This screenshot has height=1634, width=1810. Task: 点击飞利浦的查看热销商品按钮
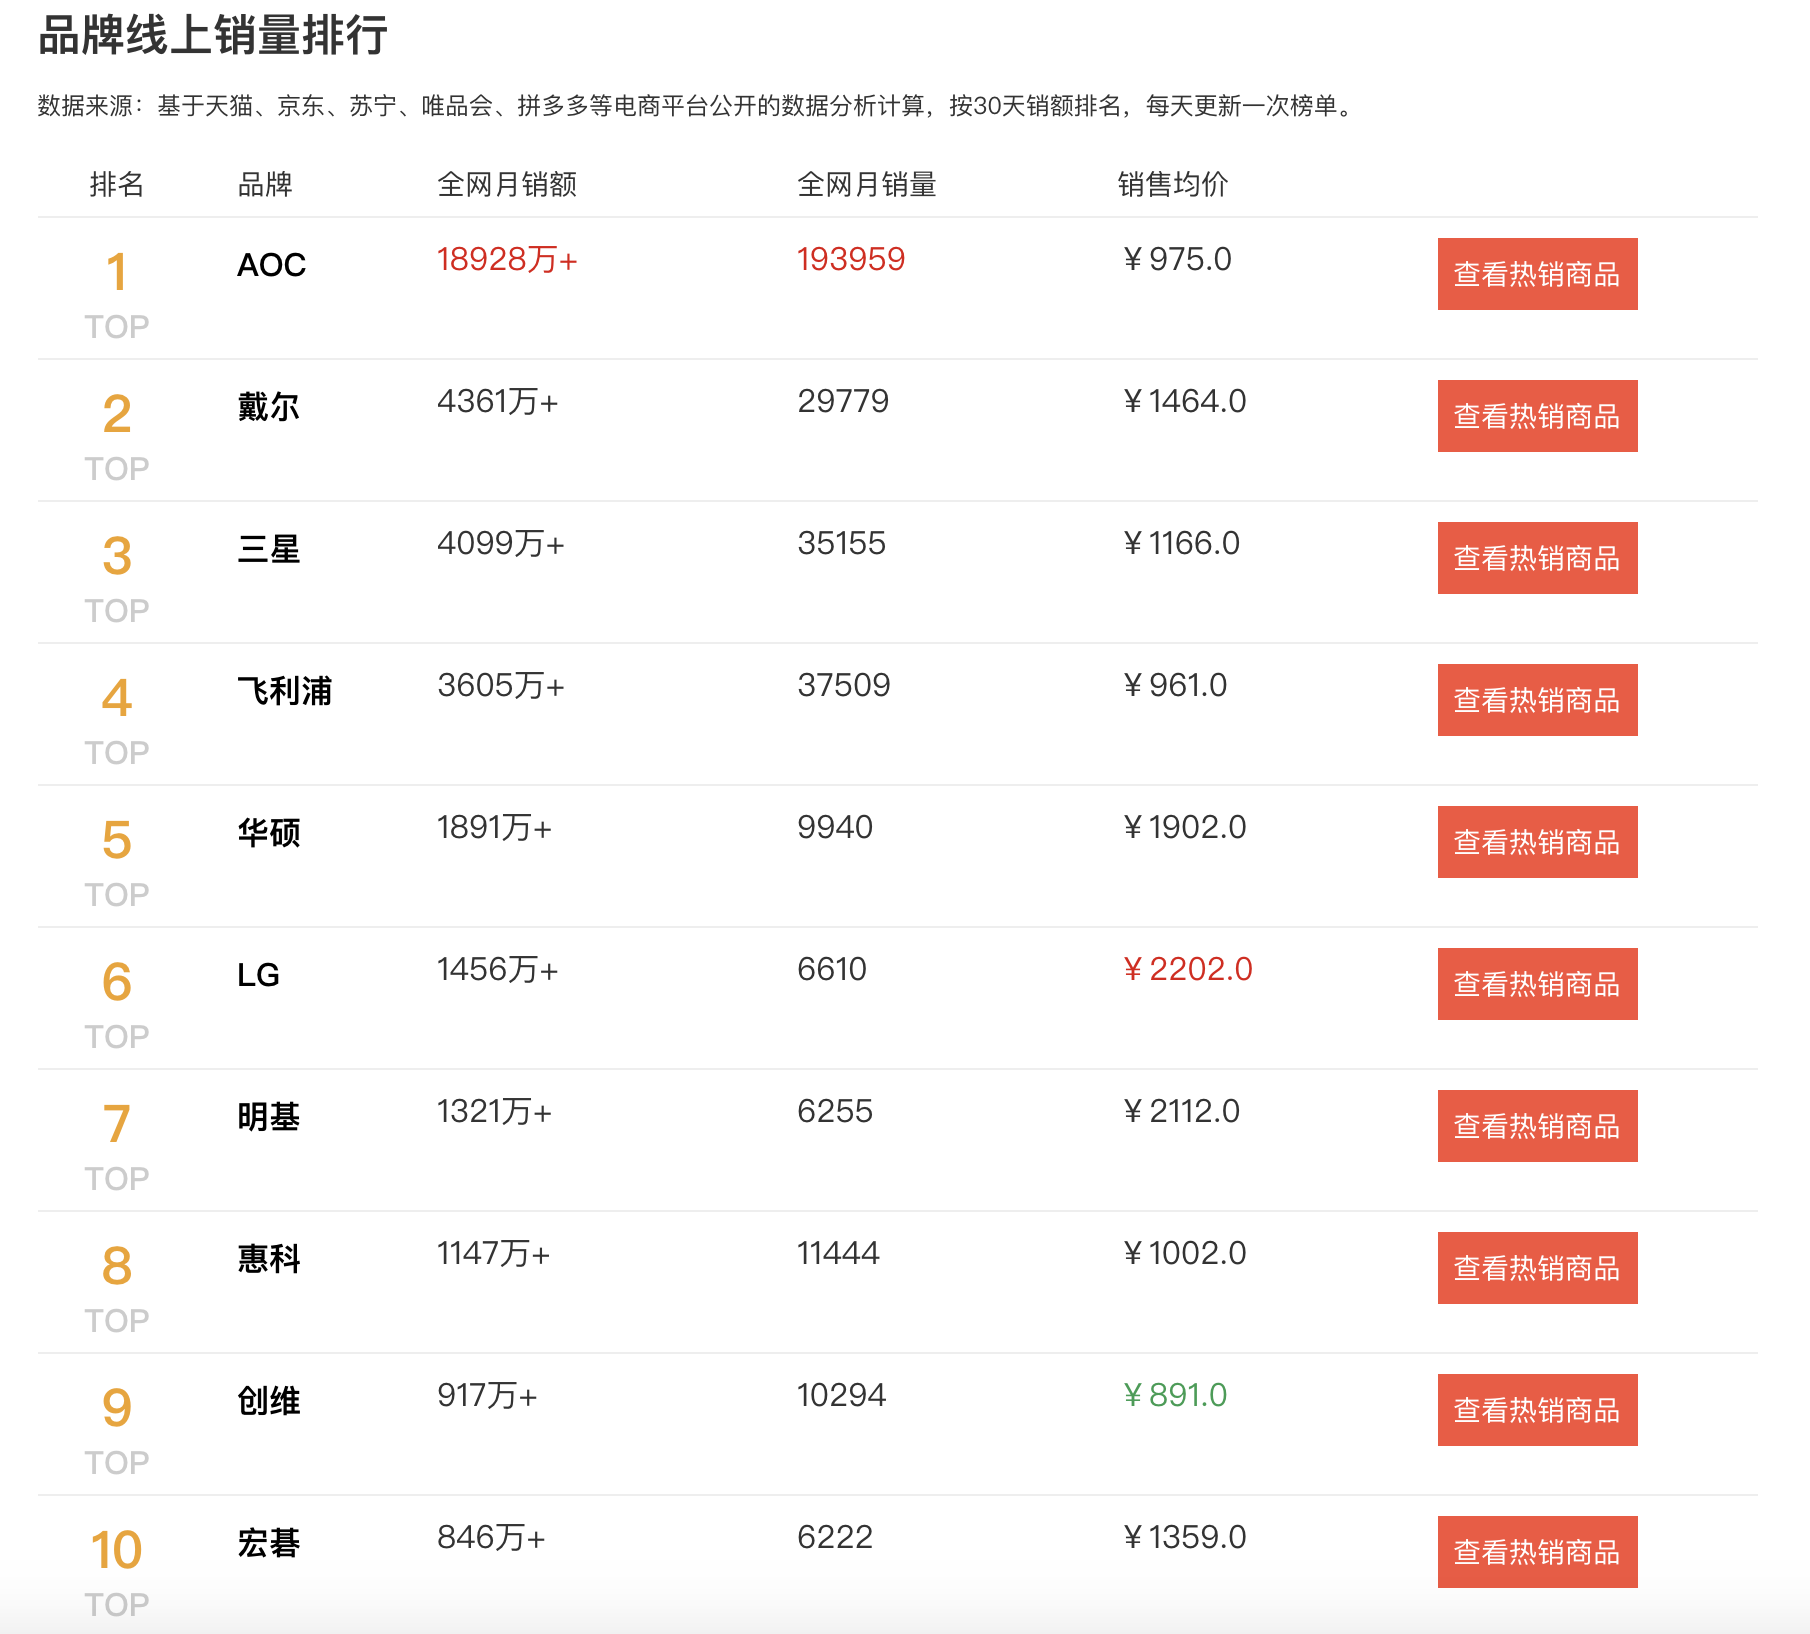click(x=1537, y=700)
